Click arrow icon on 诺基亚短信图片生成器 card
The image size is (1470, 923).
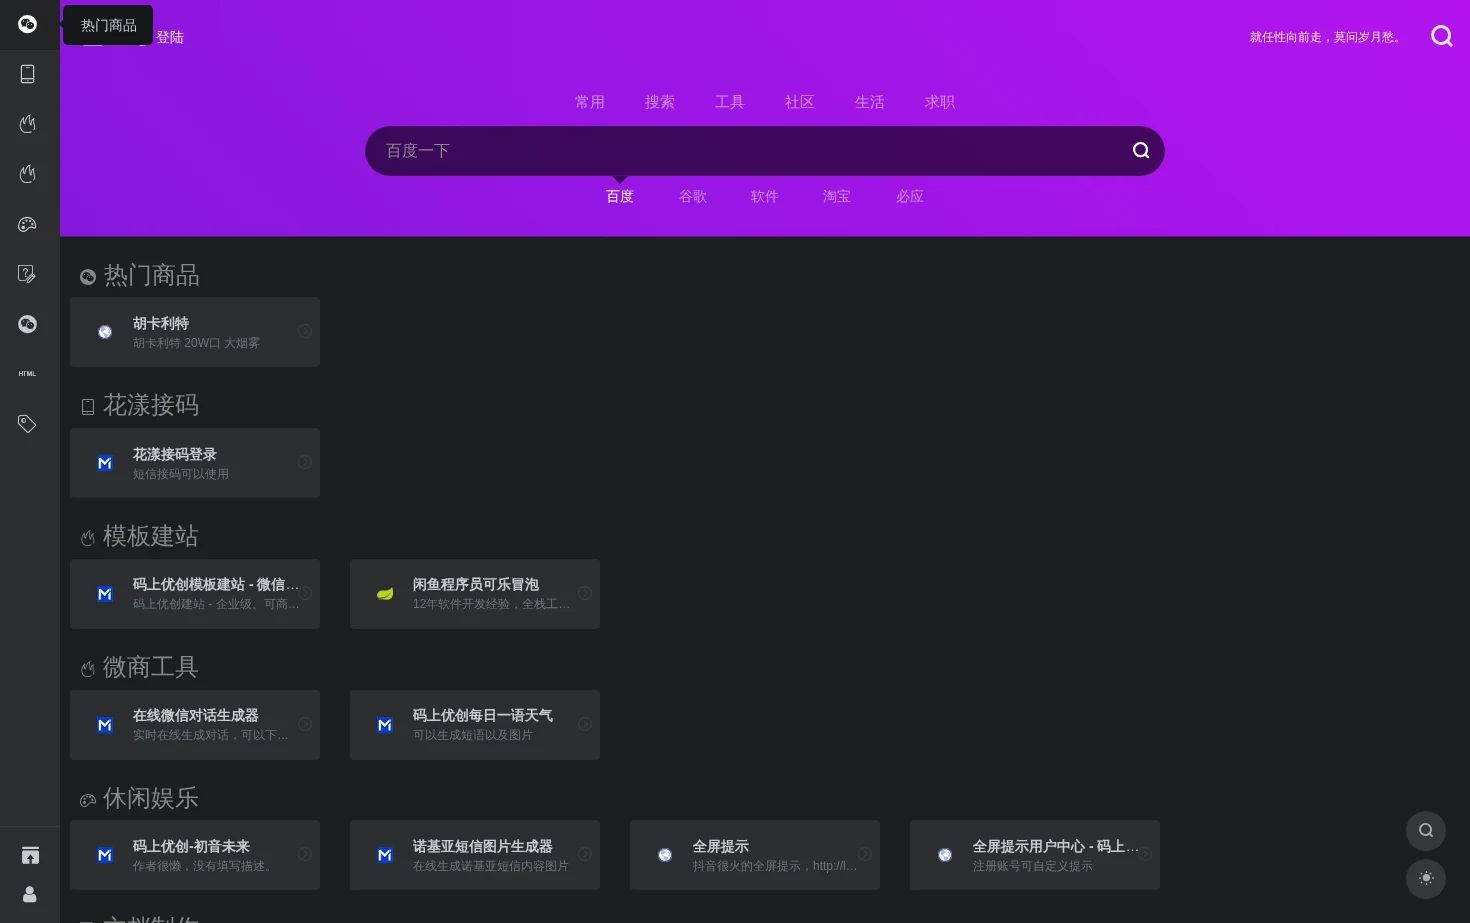coord(585,854)
